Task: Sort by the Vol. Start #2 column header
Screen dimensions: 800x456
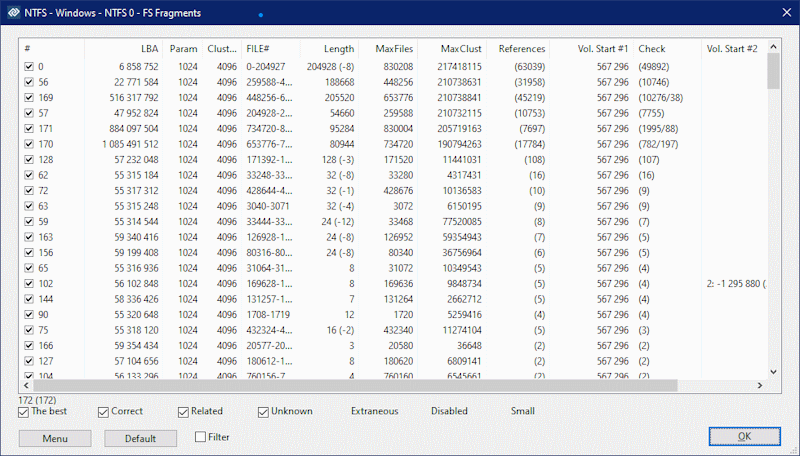Action: pyautogui.click(x=734, y=49)
